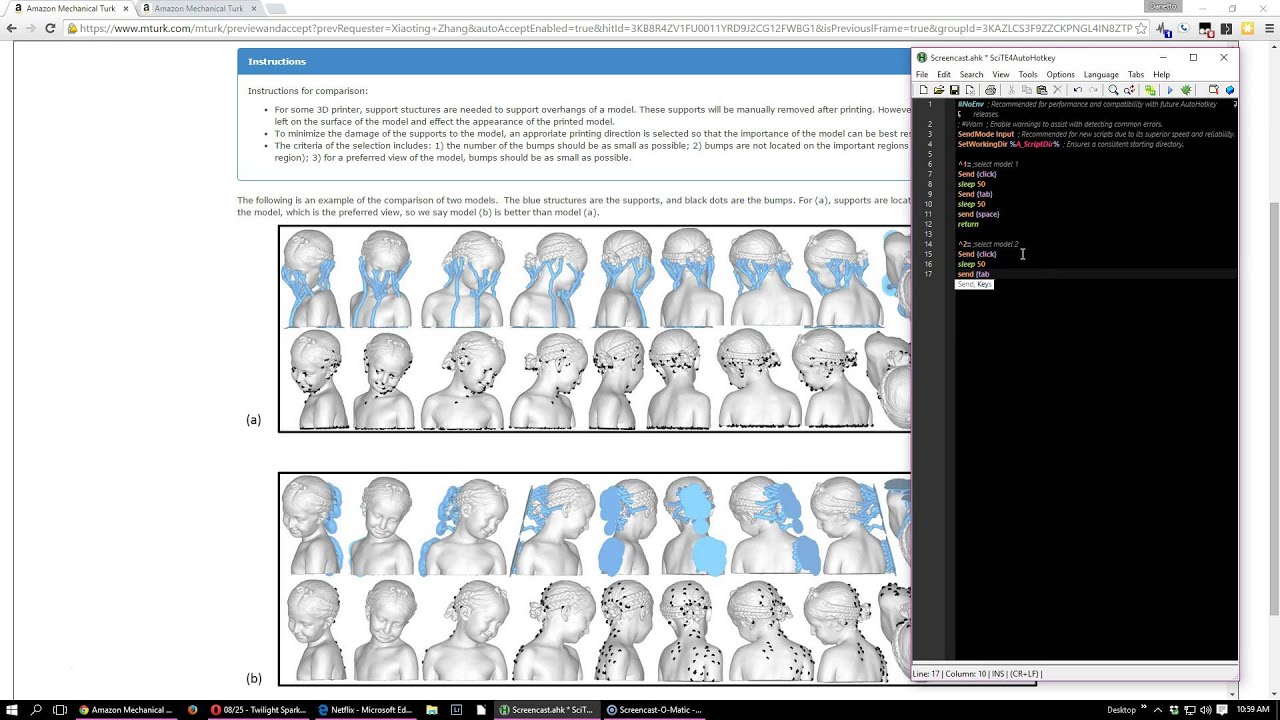Open Tools menu in SciTE
Image resolution: width=1280 pixels, height=720 pixels.
click(x=1028, y=74)
